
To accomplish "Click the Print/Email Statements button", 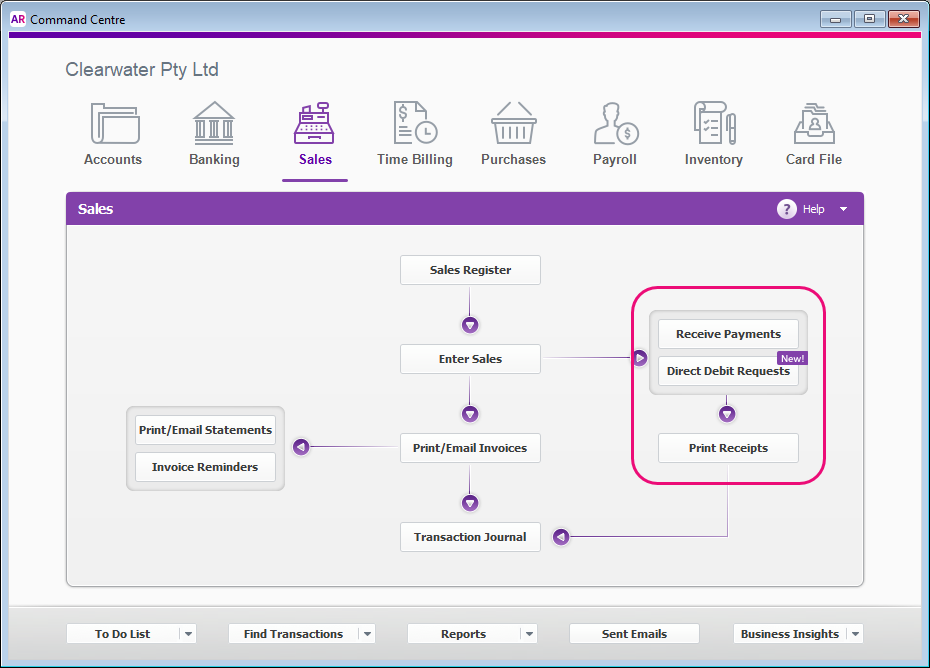I will point(205,430).
